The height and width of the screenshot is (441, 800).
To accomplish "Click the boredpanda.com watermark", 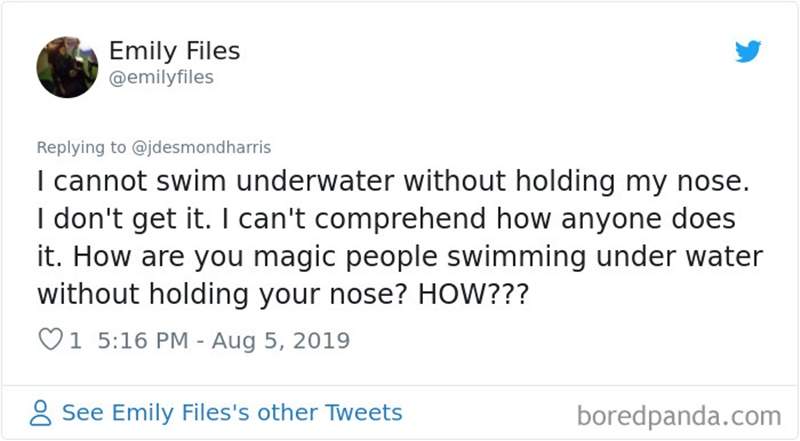I will 679,415.
